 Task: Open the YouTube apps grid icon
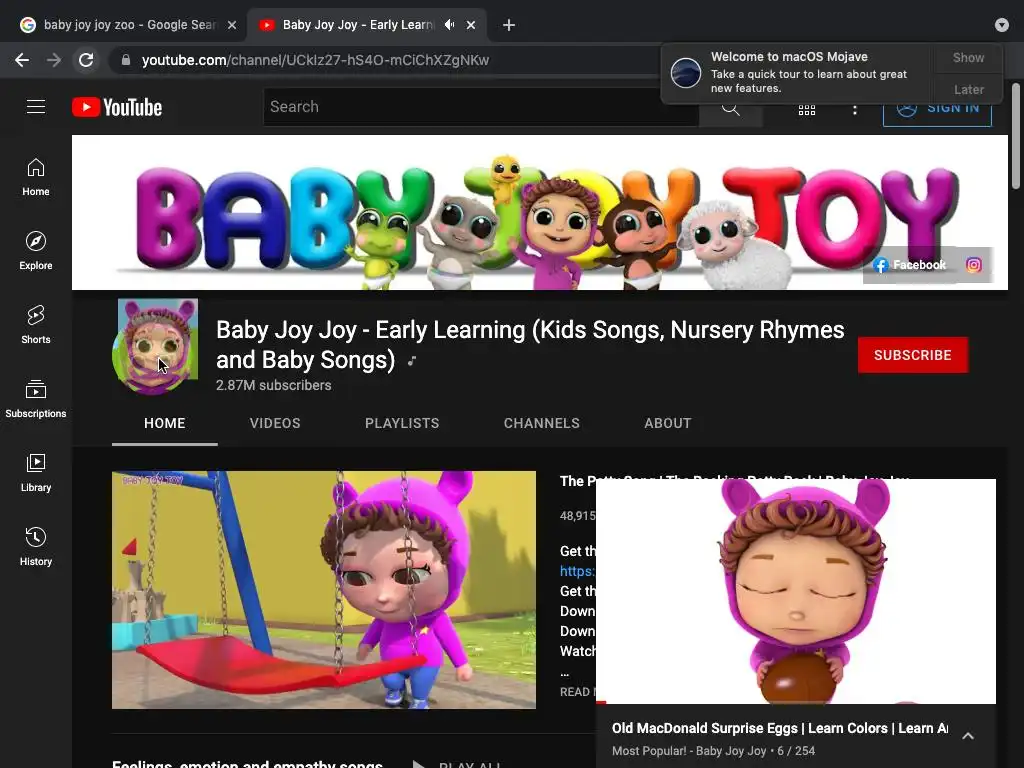tap(807, 109)
